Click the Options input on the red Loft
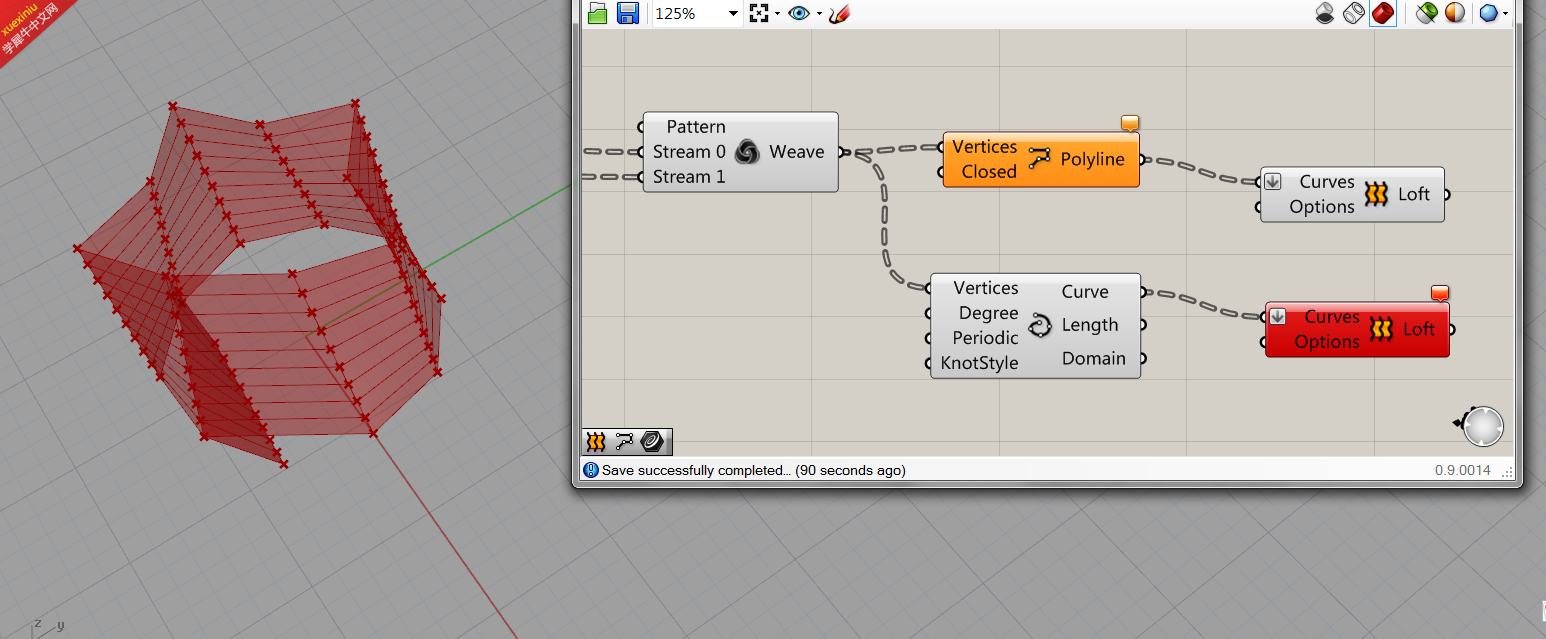1546x639 pixels. pyautogui.click(x=1327, y=342)
